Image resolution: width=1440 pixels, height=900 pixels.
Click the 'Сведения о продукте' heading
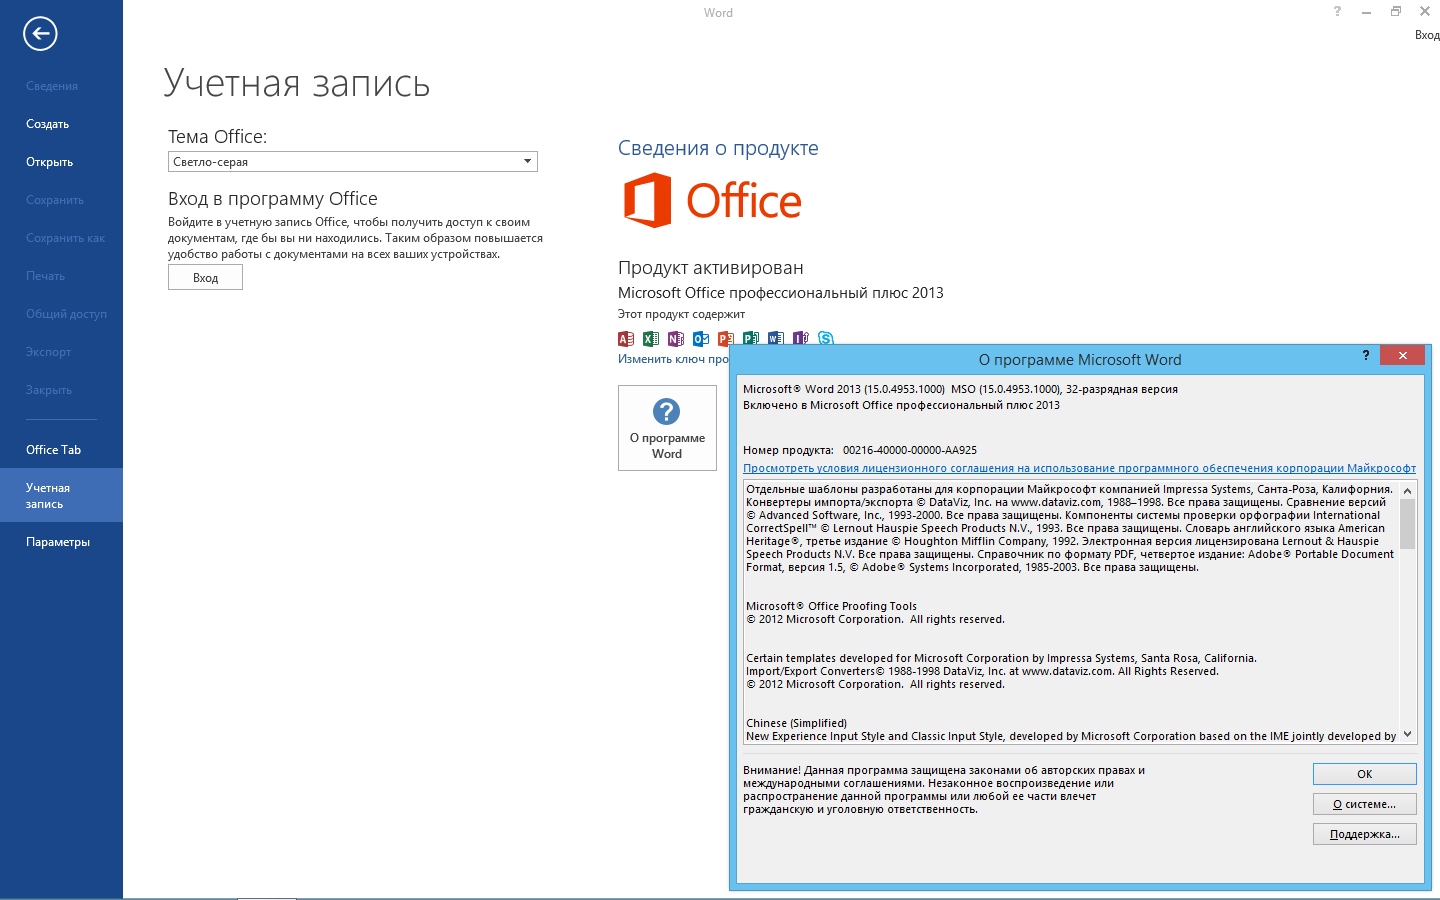[718, 148]
